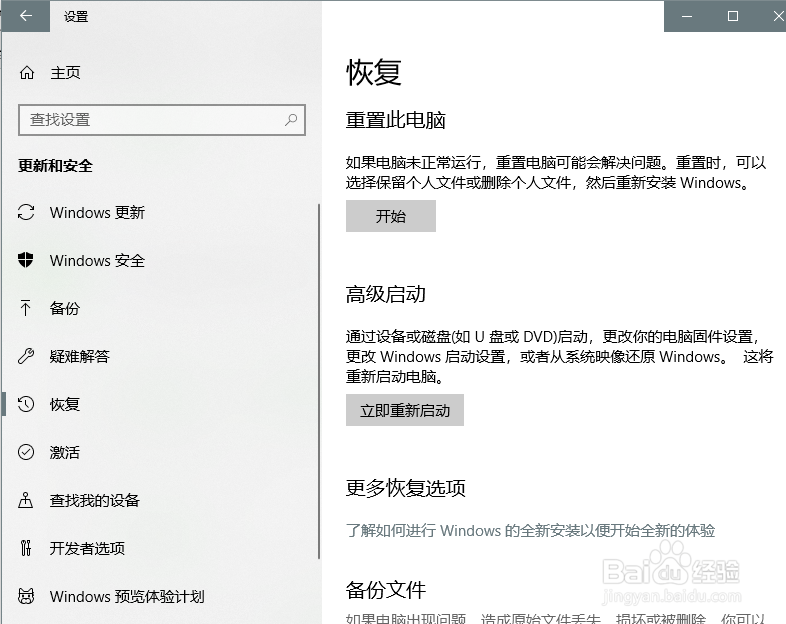Click the 开发者选项 tools icon
This screenshot has height=624, width=786.
click(26, 548)
